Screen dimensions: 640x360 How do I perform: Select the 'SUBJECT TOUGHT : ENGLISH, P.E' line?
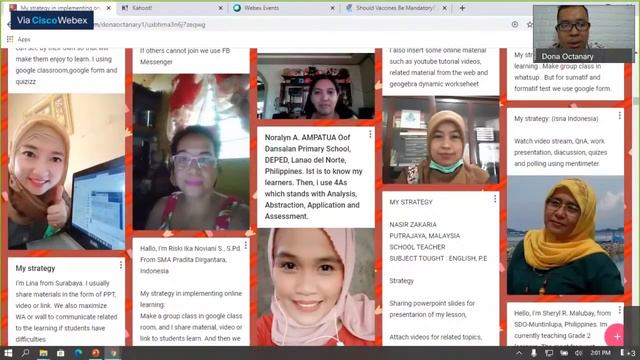(x=438, y=258)
